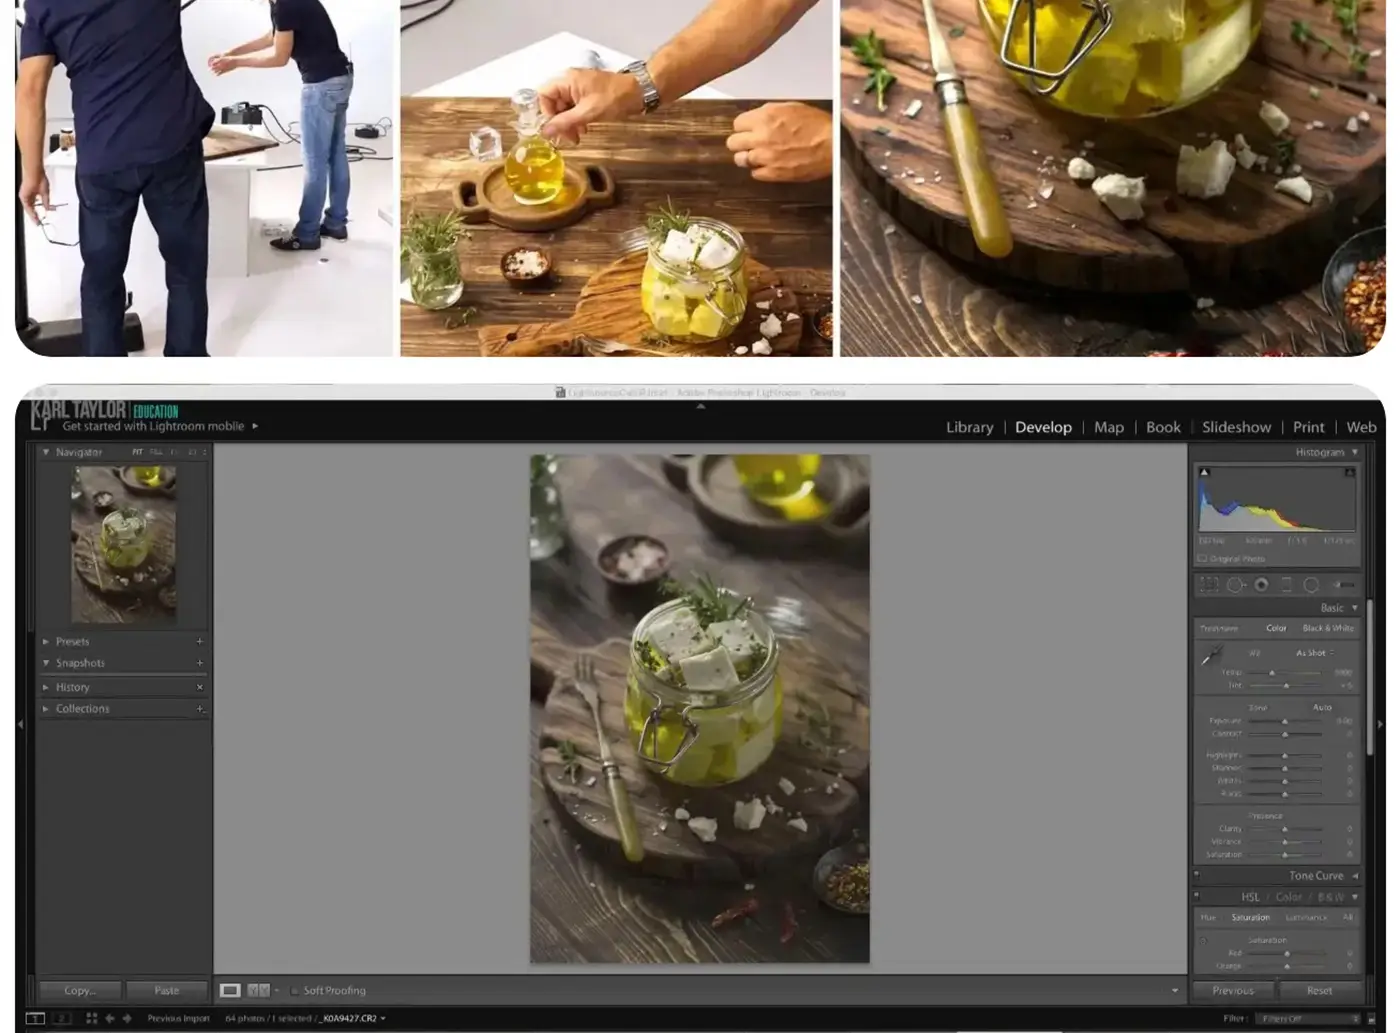Image resolution: width=1400 pixels, height=1033 pixels.
Task: Select the Crop Overlay tool
Action: 1209,585
